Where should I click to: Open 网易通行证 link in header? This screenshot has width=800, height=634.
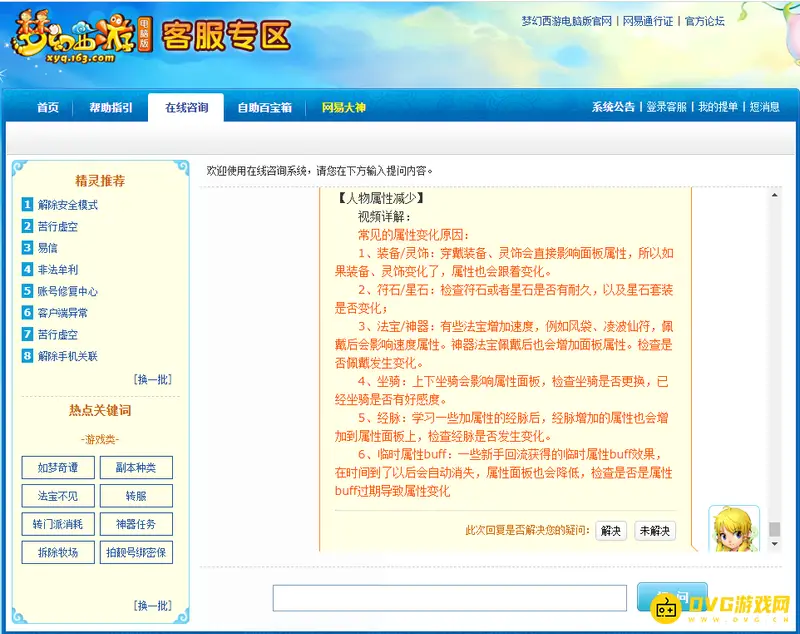tap(647, 21)
